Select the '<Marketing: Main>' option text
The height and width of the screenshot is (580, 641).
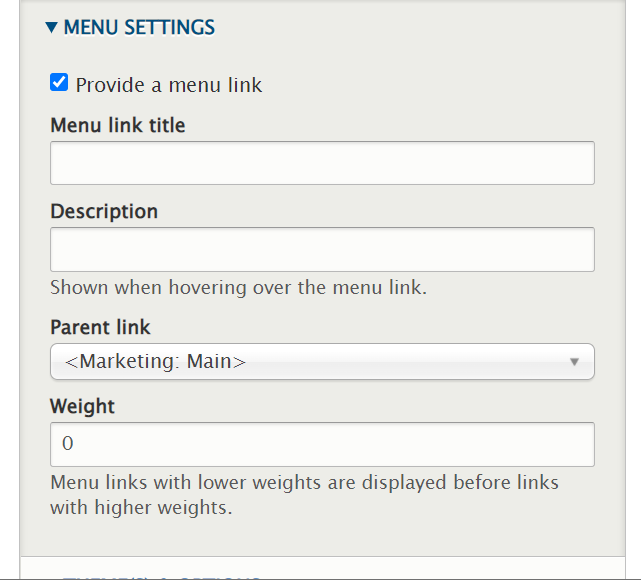pos(155,361)
